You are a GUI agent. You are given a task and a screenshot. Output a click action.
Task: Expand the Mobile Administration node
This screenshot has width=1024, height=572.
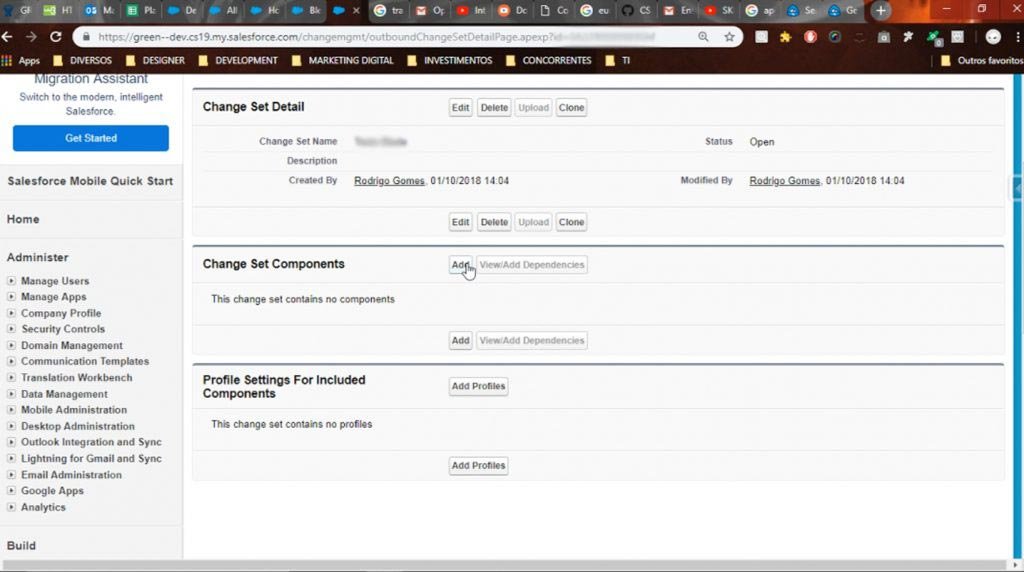coord(11,409)
